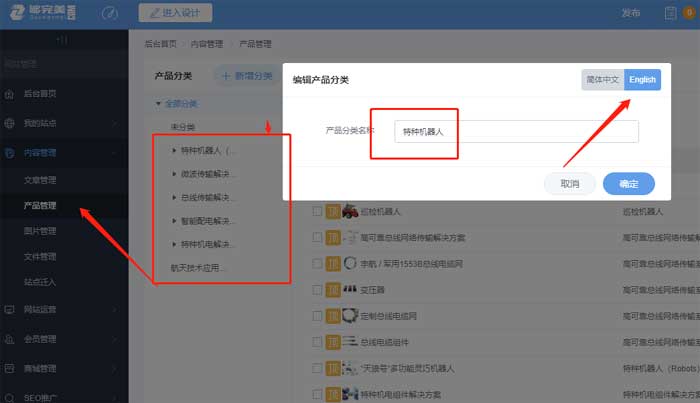The width and height of the screenshot is (700, 403).
Task: Click the clipboard icon beside 发布
Action: [x=671, y=13]
